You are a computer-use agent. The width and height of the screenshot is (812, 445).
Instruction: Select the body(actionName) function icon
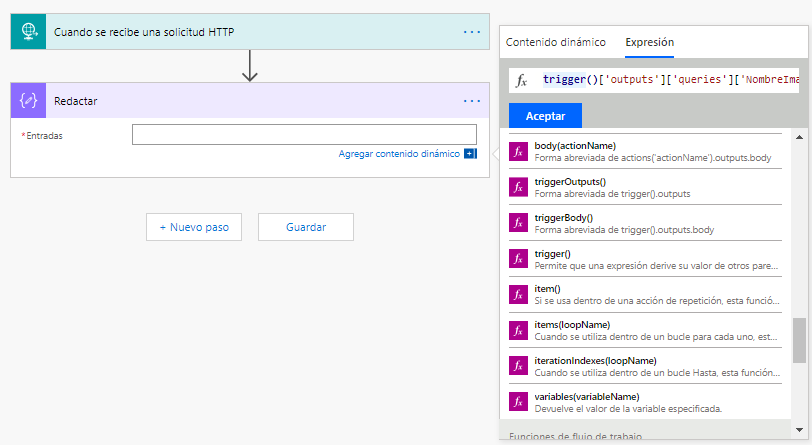tap(518, 152)
